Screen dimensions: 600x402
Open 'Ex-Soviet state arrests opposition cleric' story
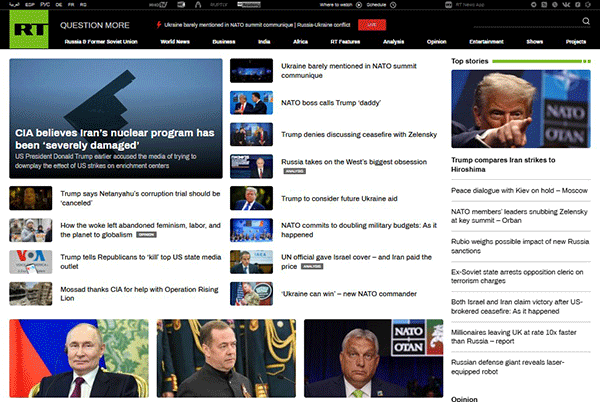coord(517,276)
